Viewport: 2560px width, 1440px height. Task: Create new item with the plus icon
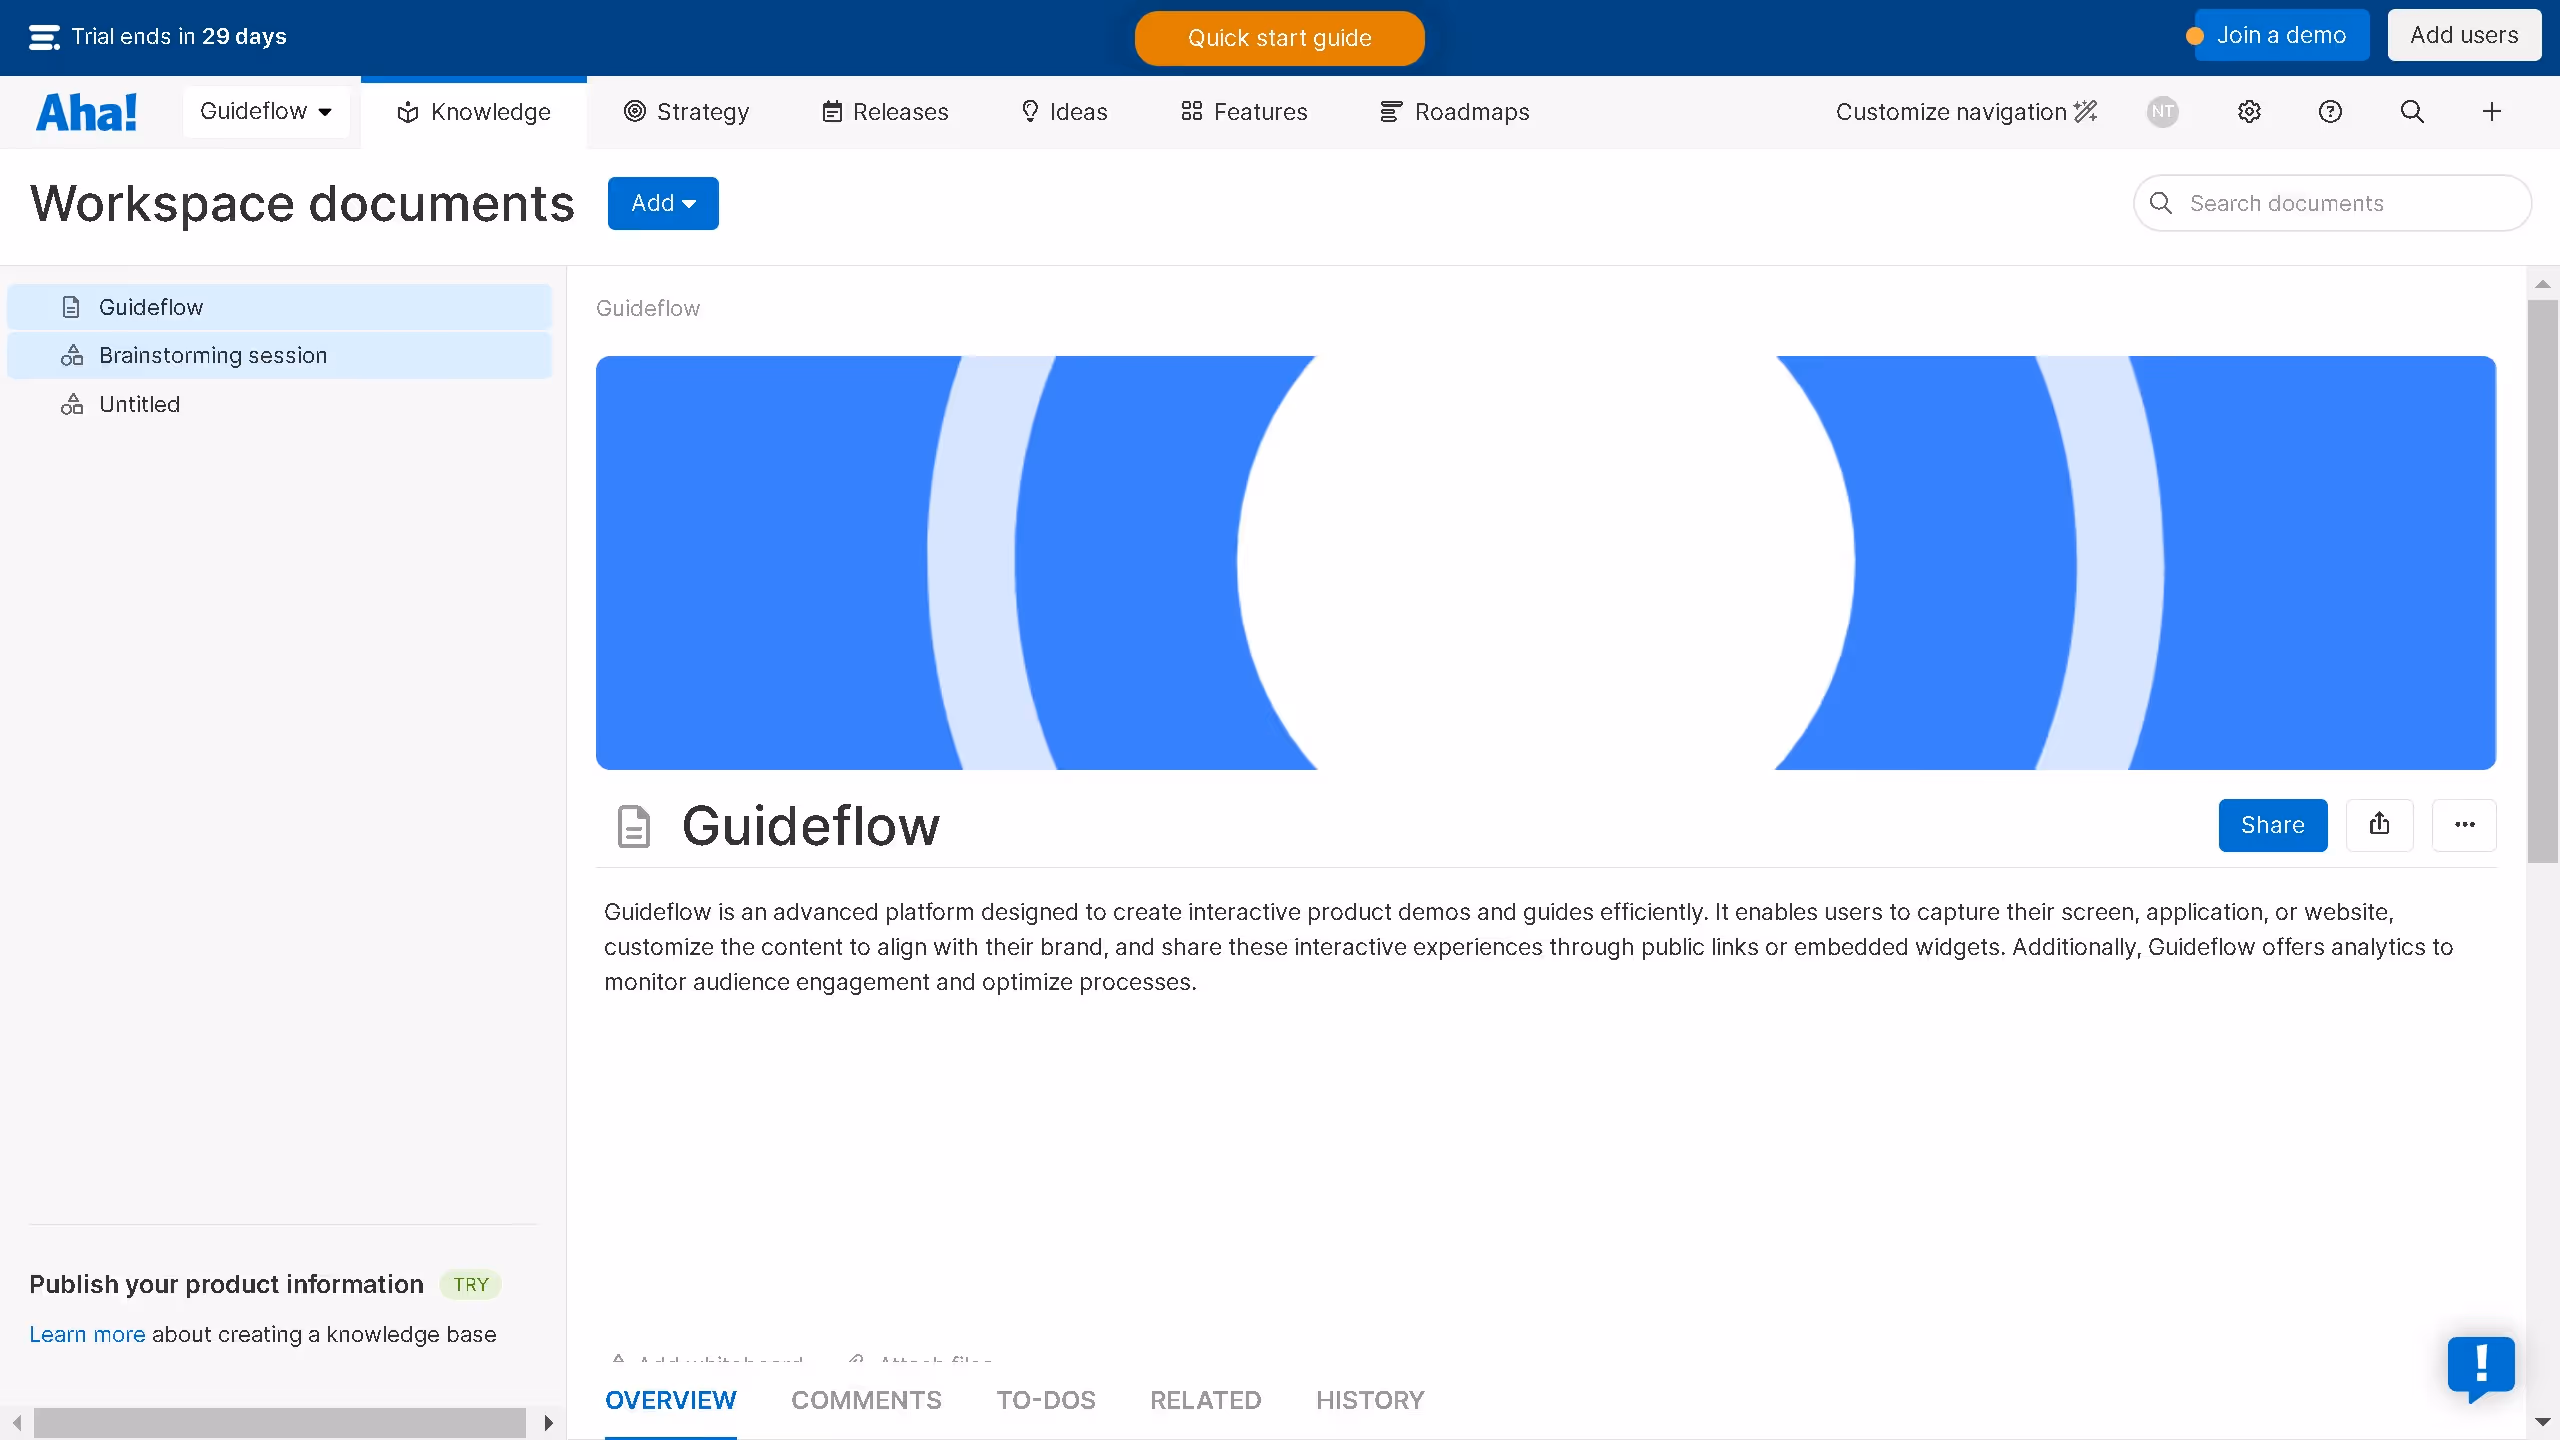(x=2491, y=111)
